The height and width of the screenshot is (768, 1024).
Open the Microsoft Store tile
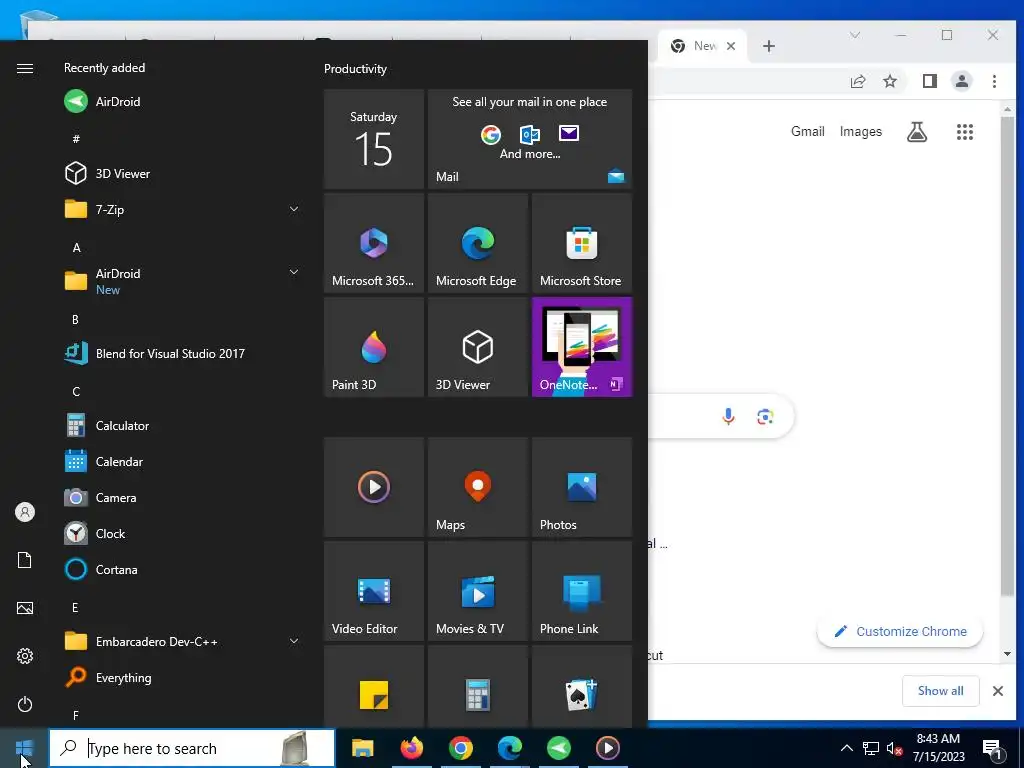[x=582, y=243]
